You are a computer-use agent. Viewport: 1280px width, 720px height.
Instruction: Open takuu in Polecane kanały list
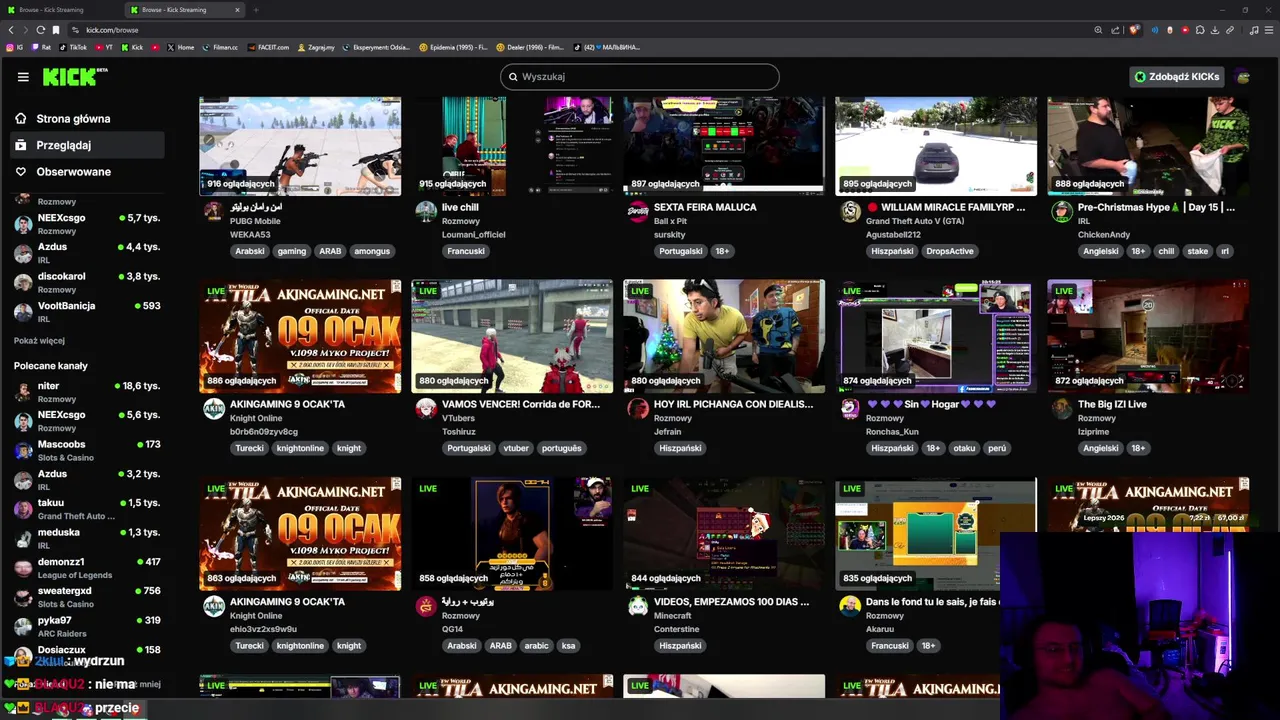[87, 509]
